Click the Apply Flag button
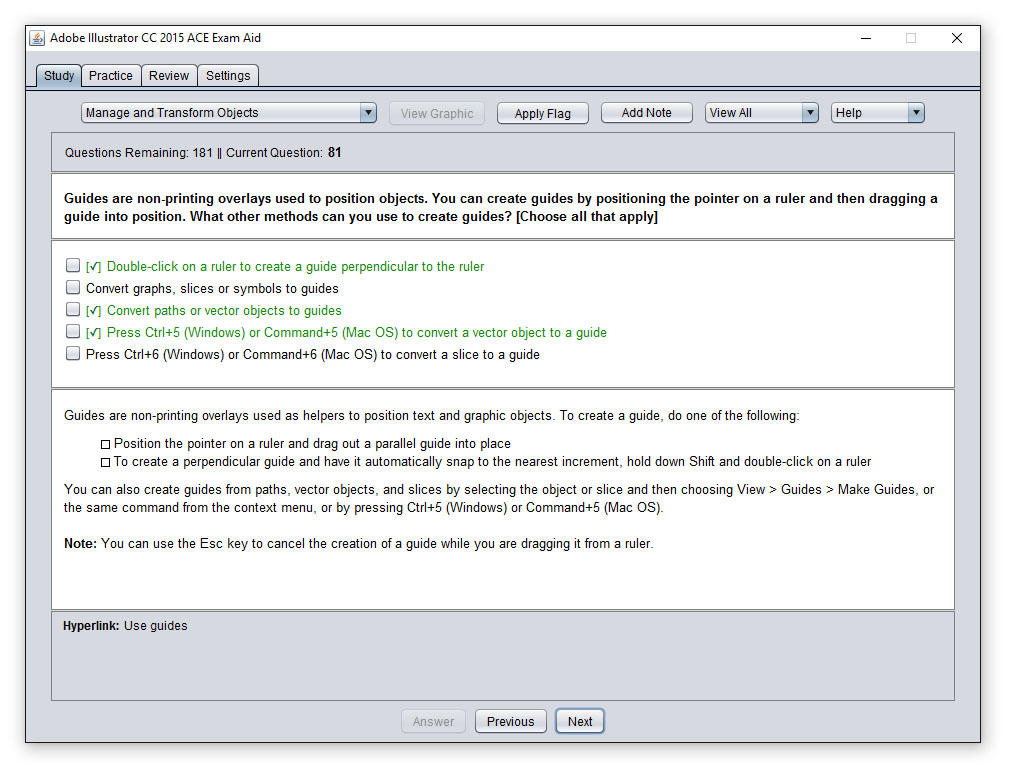Image resolution: width=1011 pixels, height=768 pixels. [543, 113]
